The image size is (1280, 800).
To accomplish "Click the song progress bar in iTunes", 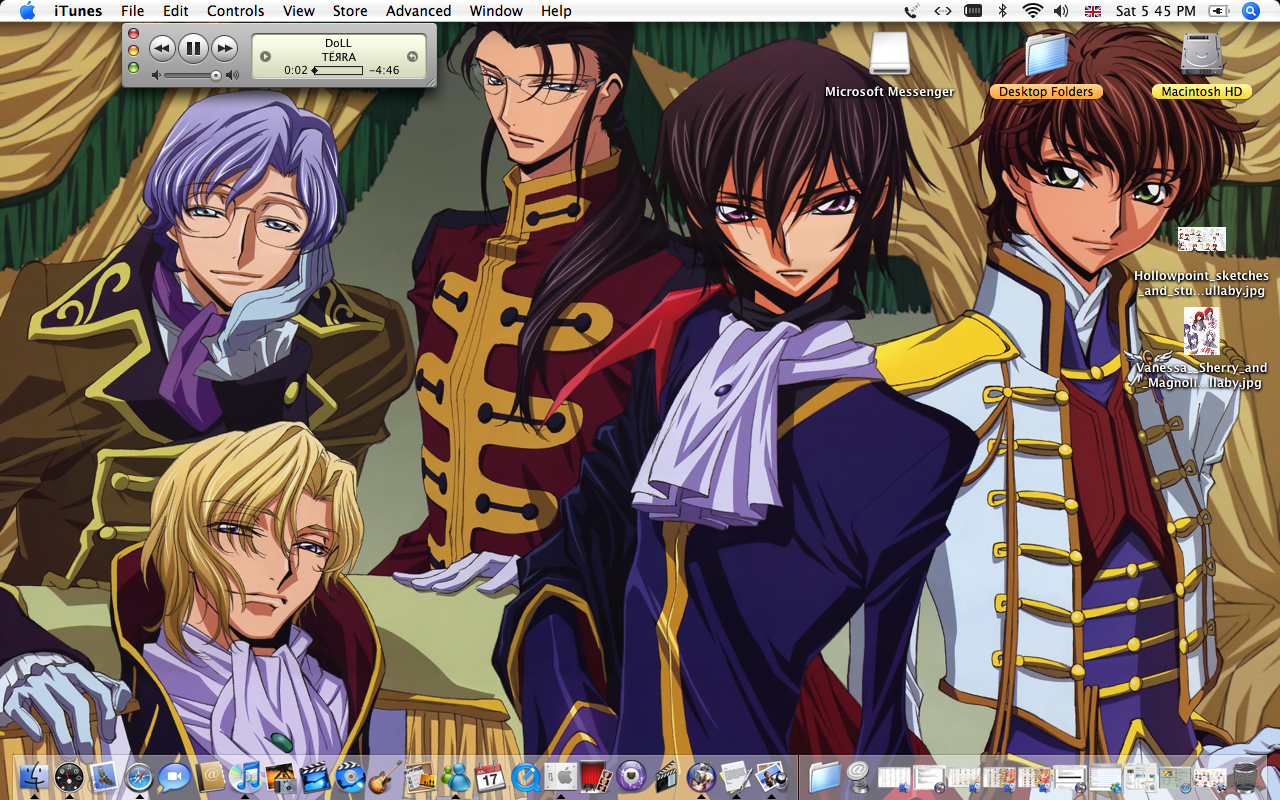I will coord(338,71).
